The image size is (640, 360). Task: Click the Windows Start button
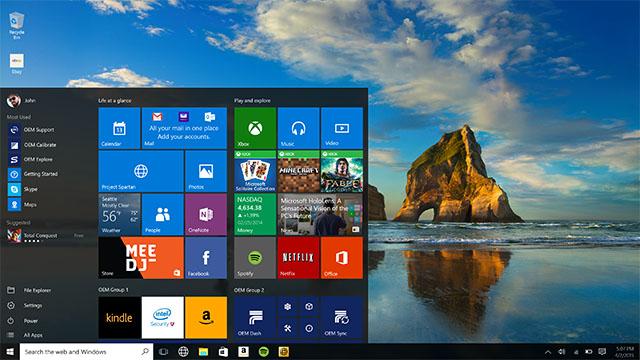pos(10,352)
